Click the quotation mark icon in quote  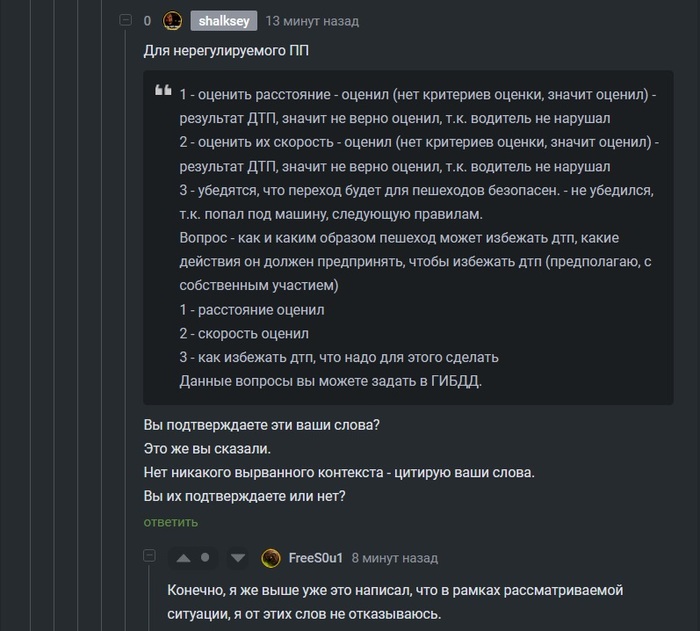(163, 93)
